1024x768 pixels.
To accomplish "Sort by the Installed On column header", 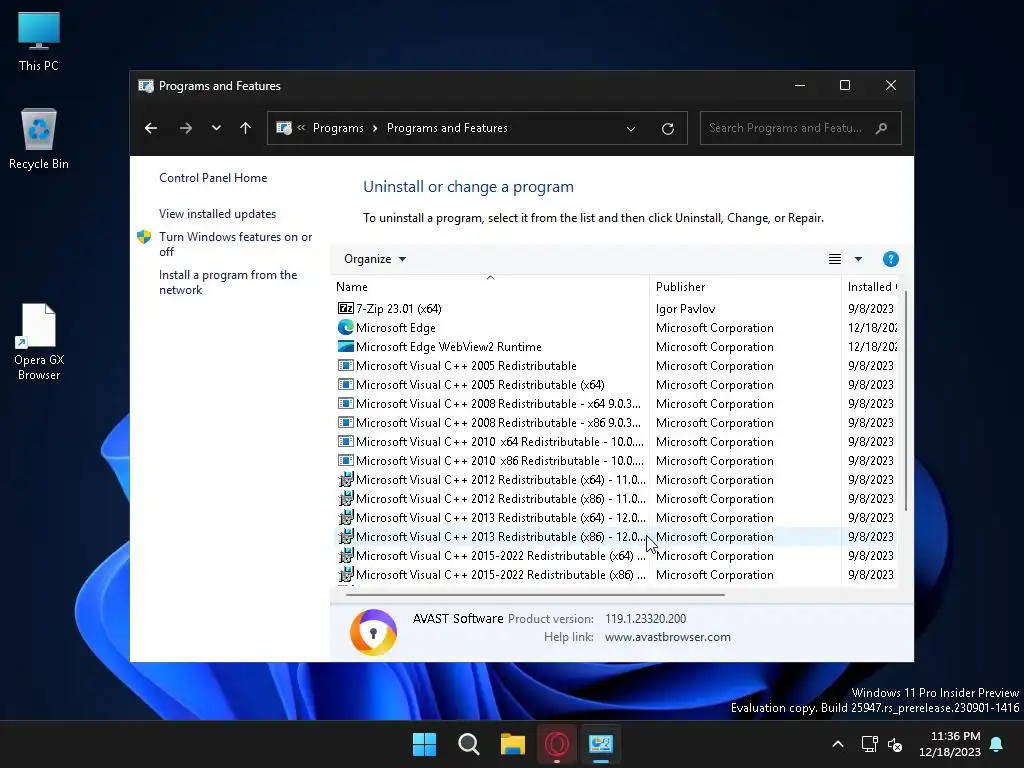I will [872, 287].
